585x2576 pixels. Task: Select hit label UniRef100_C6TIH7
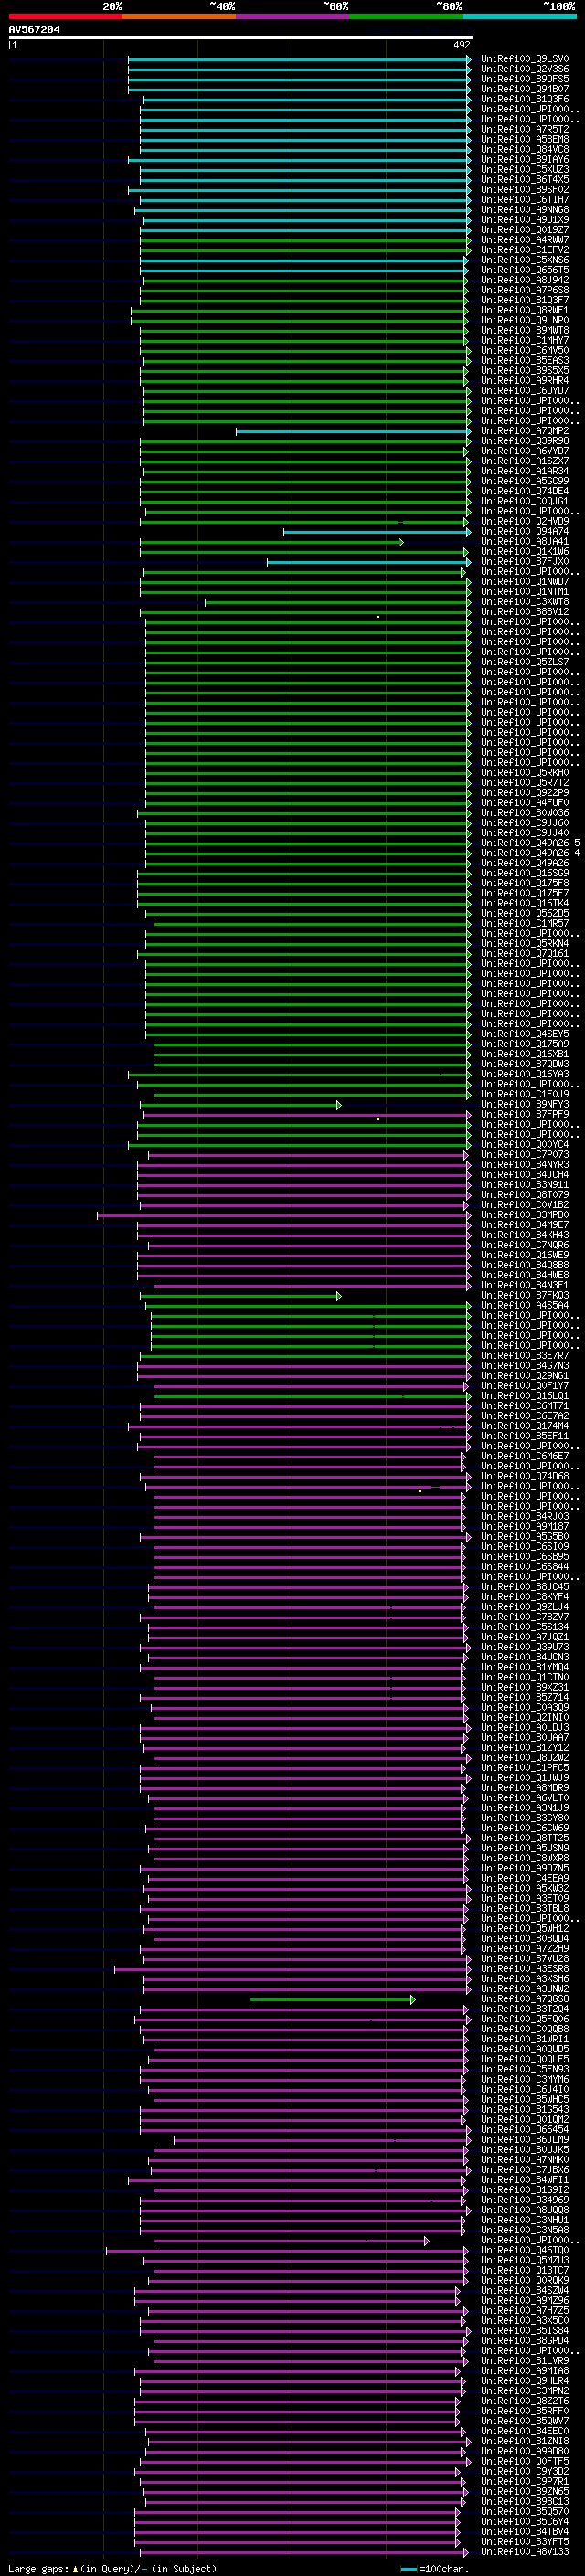pyautogui.click(x=525, y=199)
